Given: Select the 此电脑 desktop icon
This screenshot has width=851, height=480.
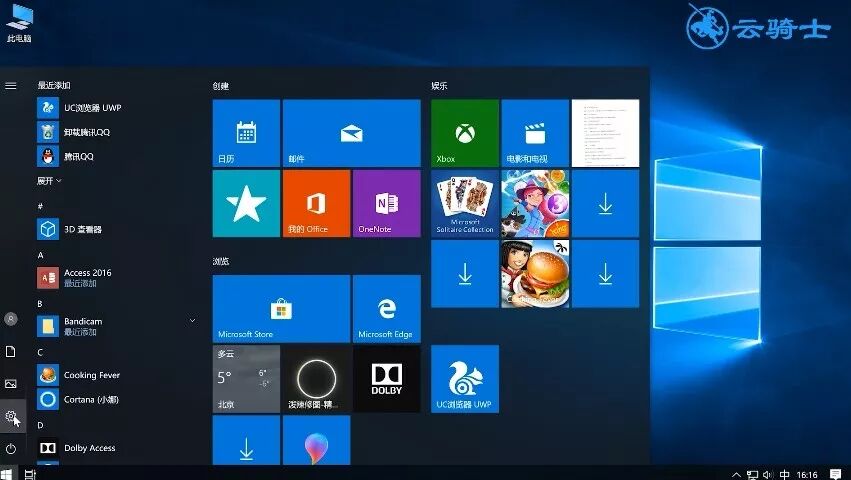Looking at the screenshot, I should pos(19,23).
